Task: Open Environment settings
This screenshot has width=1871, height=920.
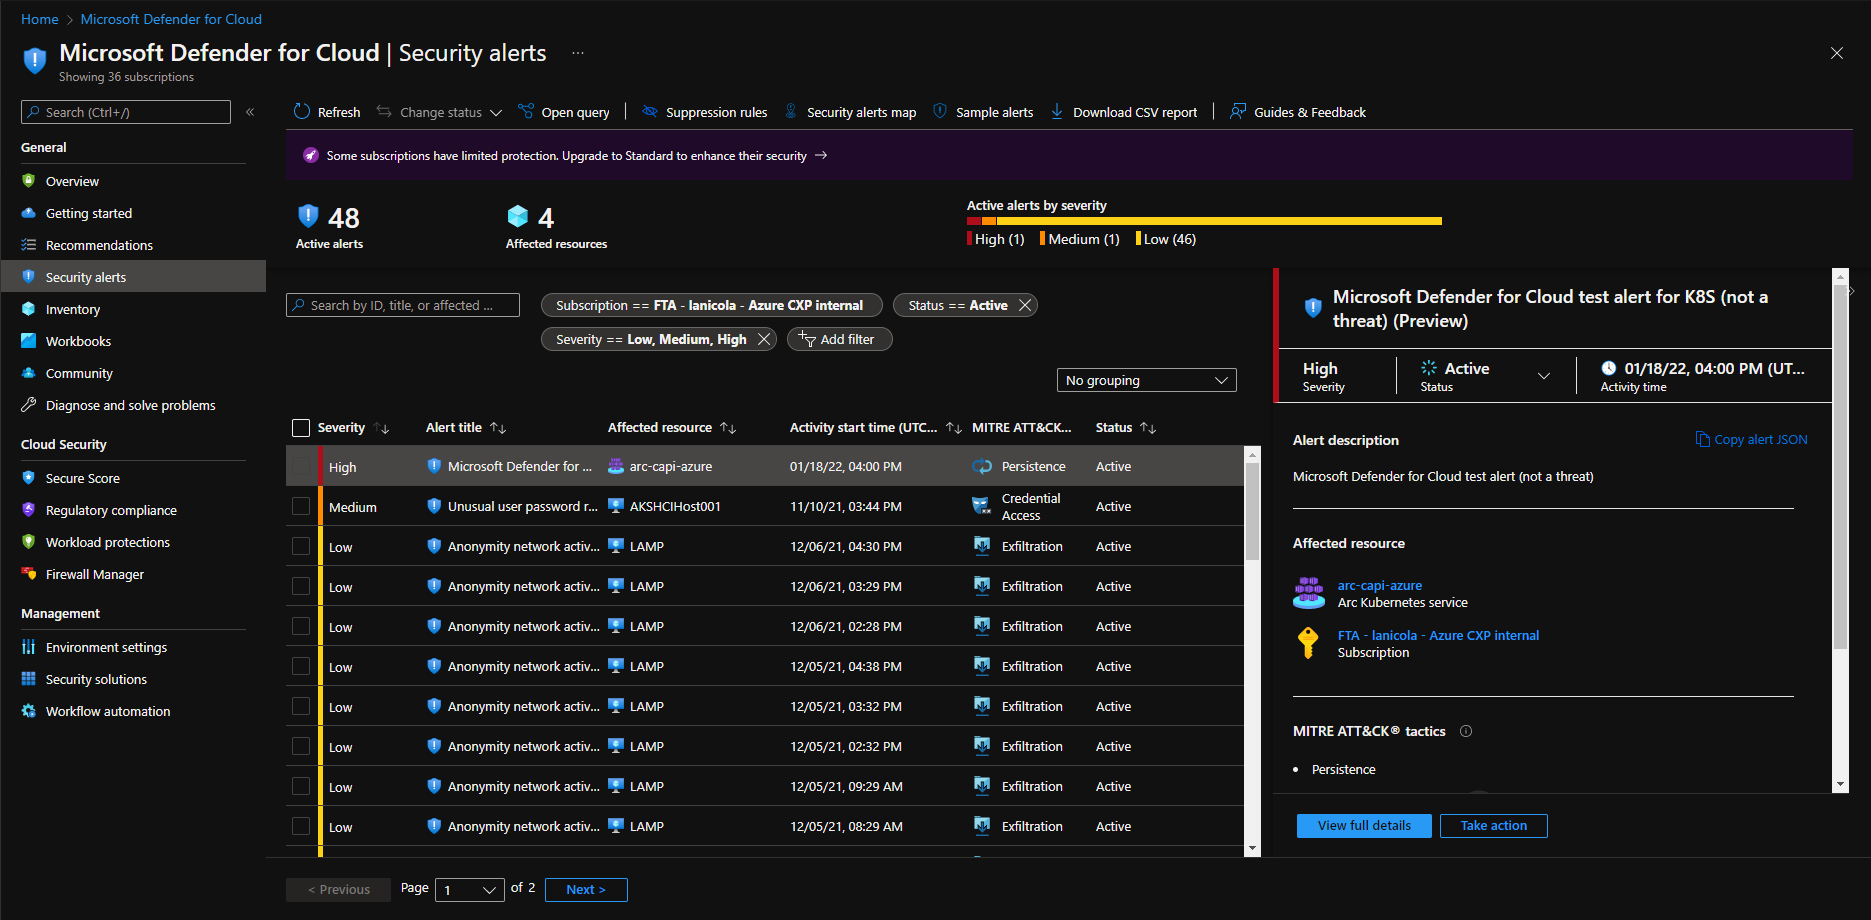Action: point(106,647)
